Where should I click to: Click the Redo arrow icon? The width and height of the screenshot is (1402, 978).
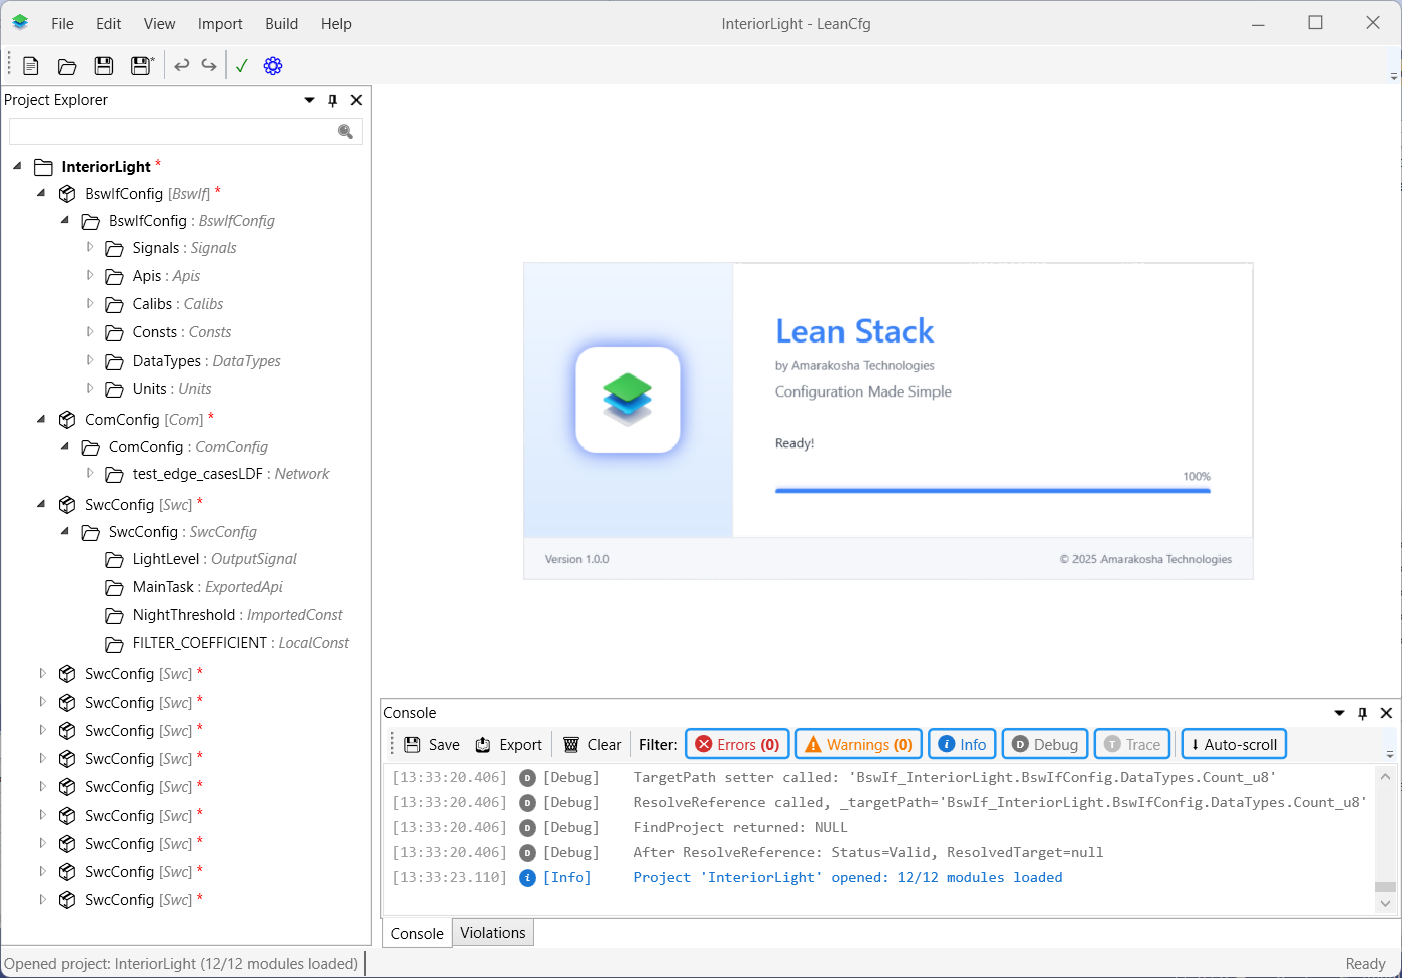click(209, 66)
